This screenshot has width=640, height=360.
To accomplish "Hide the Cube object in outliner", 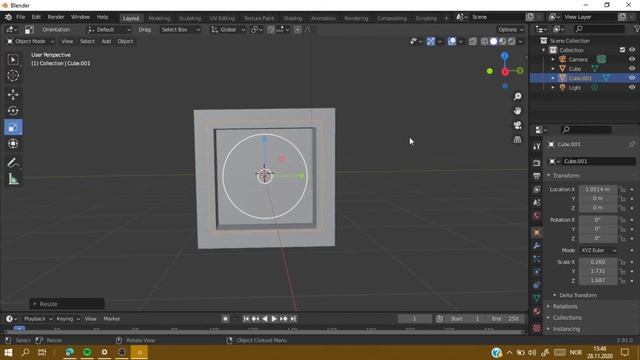I will pos(632,69).
